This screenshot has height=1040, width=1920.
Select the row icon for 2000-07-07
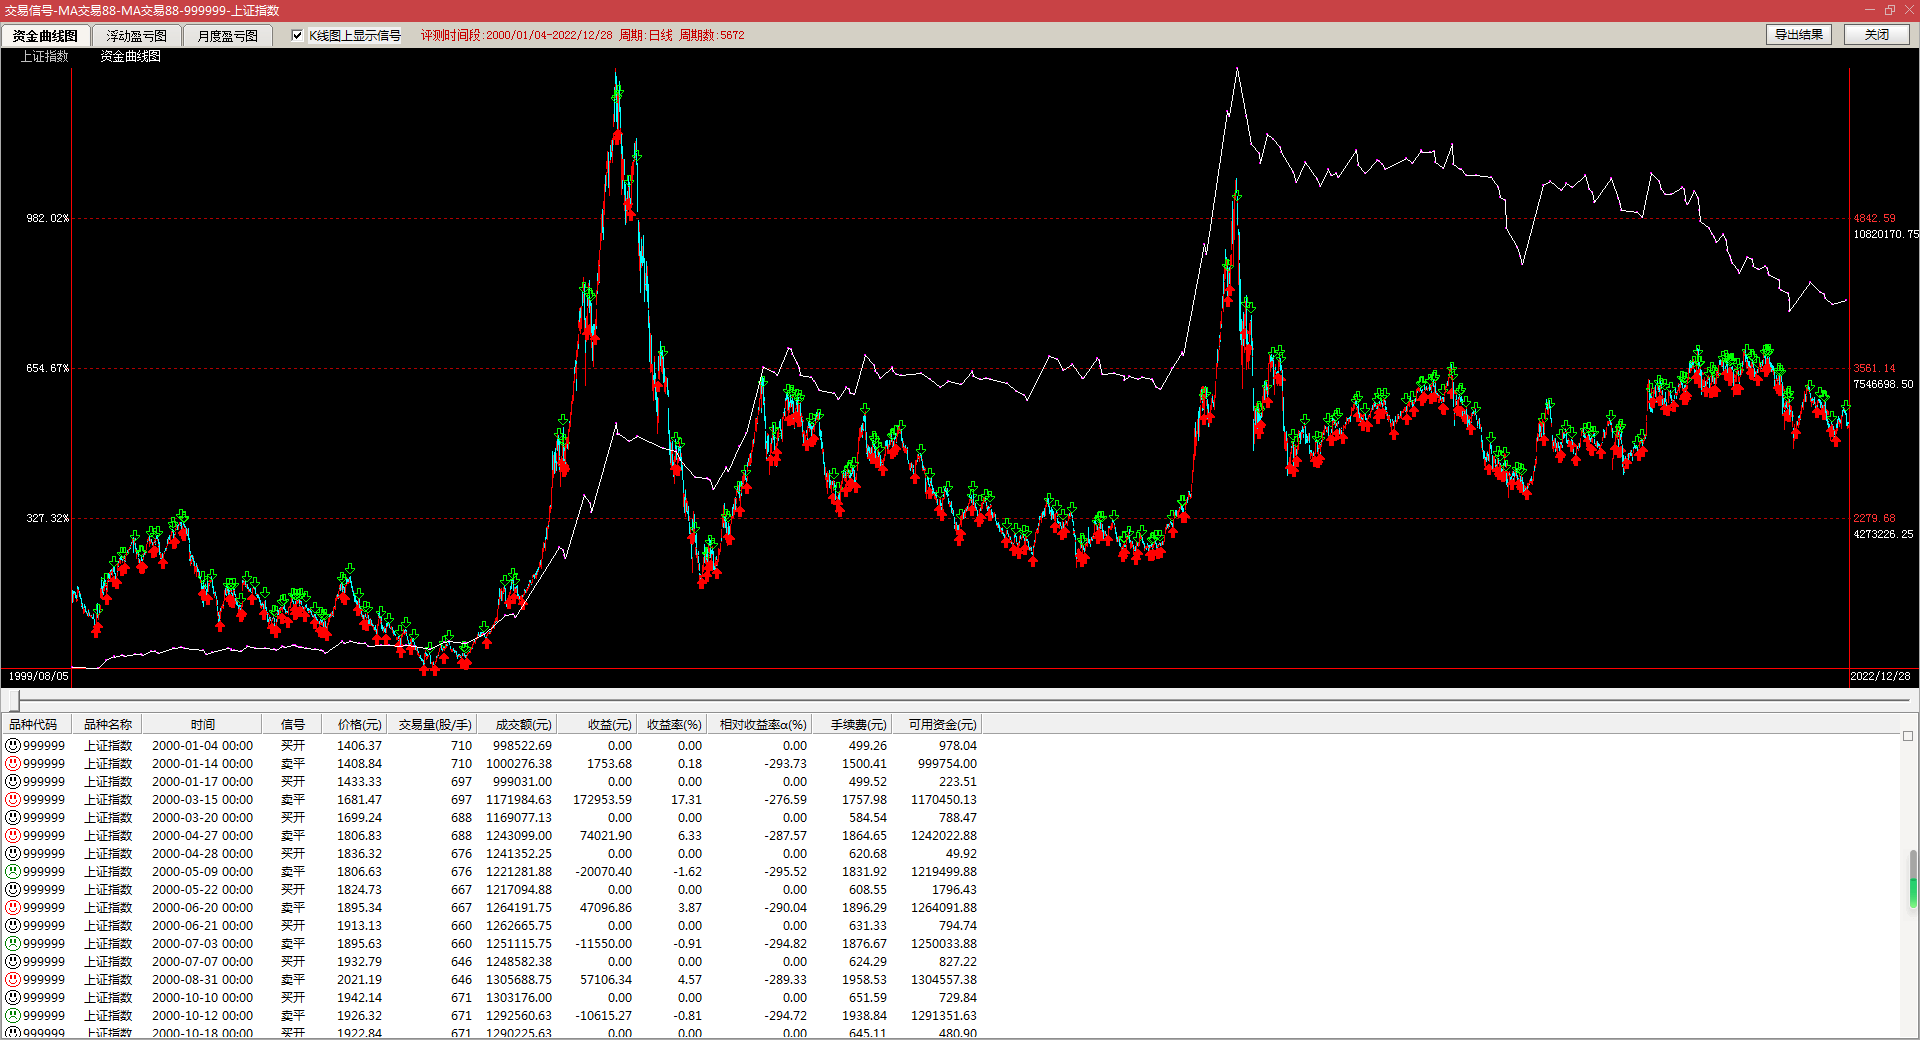click(13, 962)
